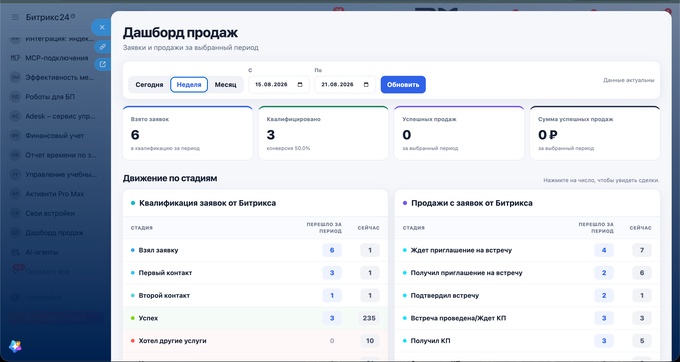Viewport: 680px width, 362px height.
Task: Open the hamburger menu beside Битрикс24
Action: [15, 17]
